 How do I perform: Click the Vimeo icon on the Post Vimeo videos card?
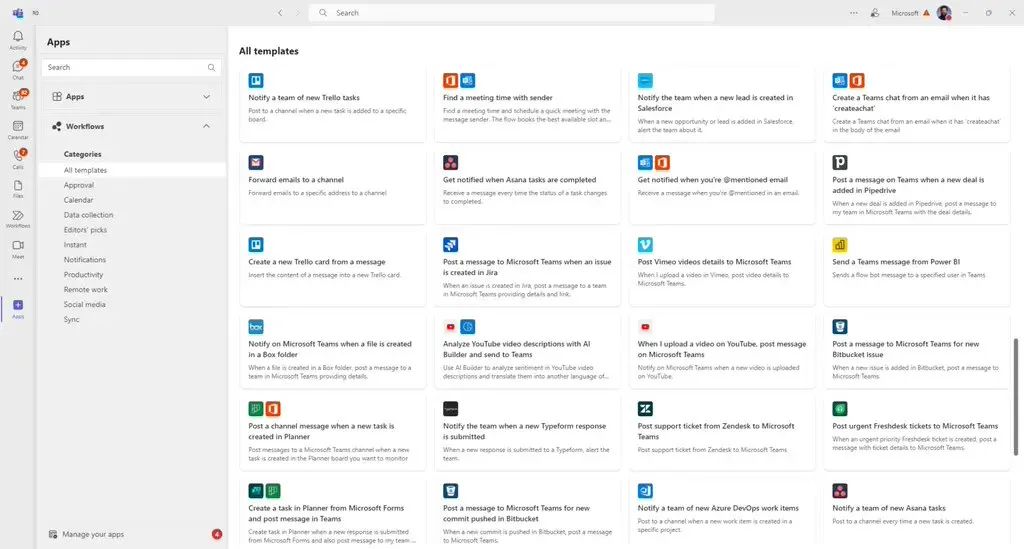click(x=645, y=245)
